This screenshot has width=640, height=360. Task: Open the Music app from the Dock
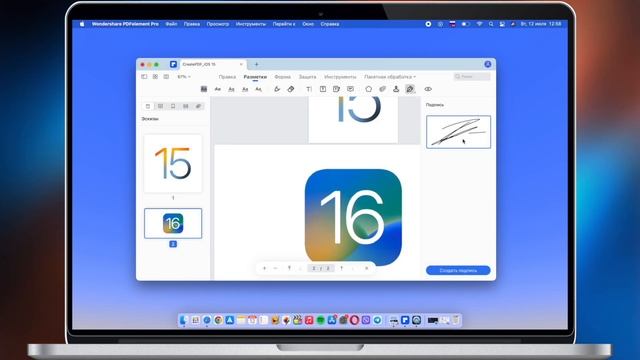coord(309,320)
